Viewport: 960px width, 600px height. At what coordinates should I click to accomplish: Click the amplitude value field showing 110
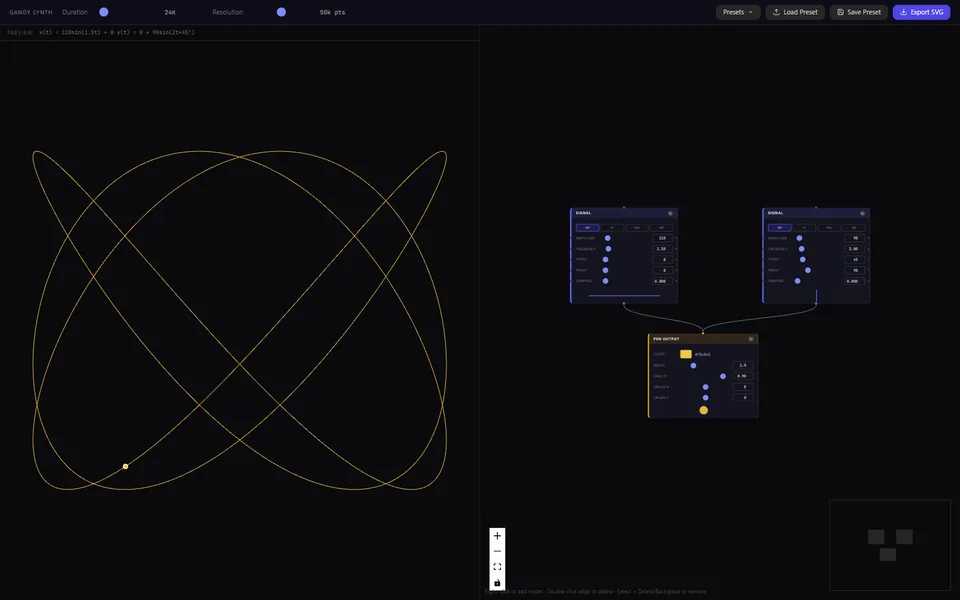pyautogui.click(x=662, y=238)
